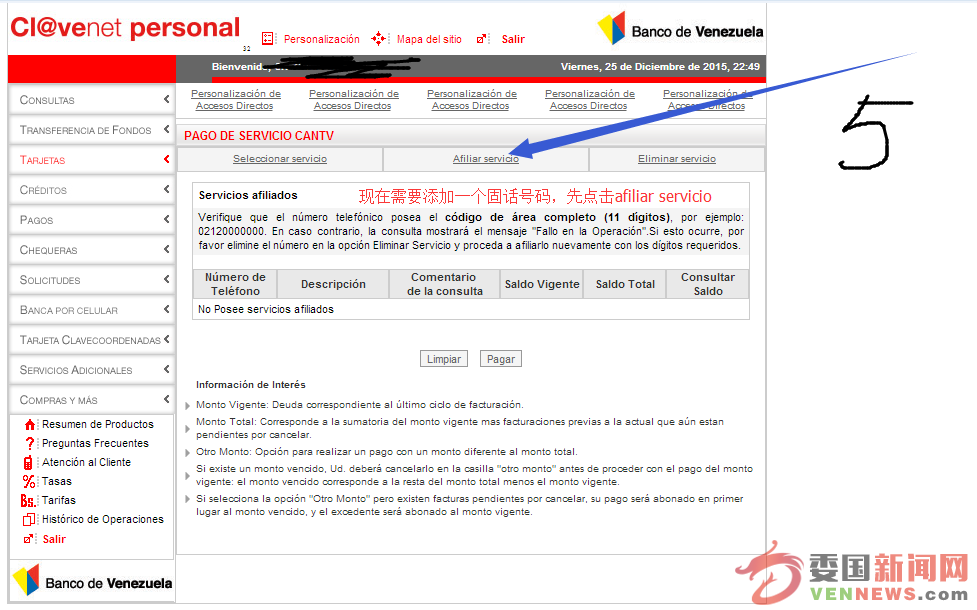Click the Cl@venet personal logo
The width and height of the screenshot is (977, 610).
pyautogui.click(x=125, y=28)
